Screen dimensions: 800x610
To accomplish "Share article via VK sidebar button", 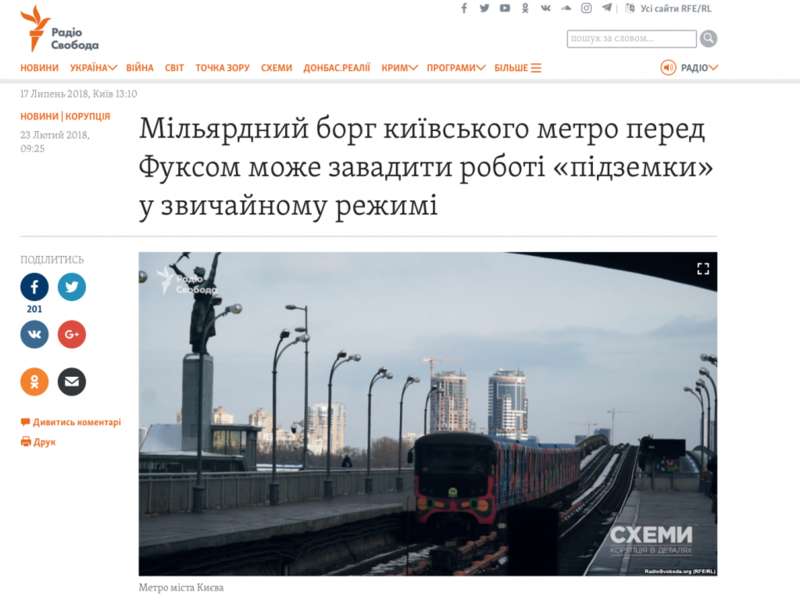I will tap(34, 334).
